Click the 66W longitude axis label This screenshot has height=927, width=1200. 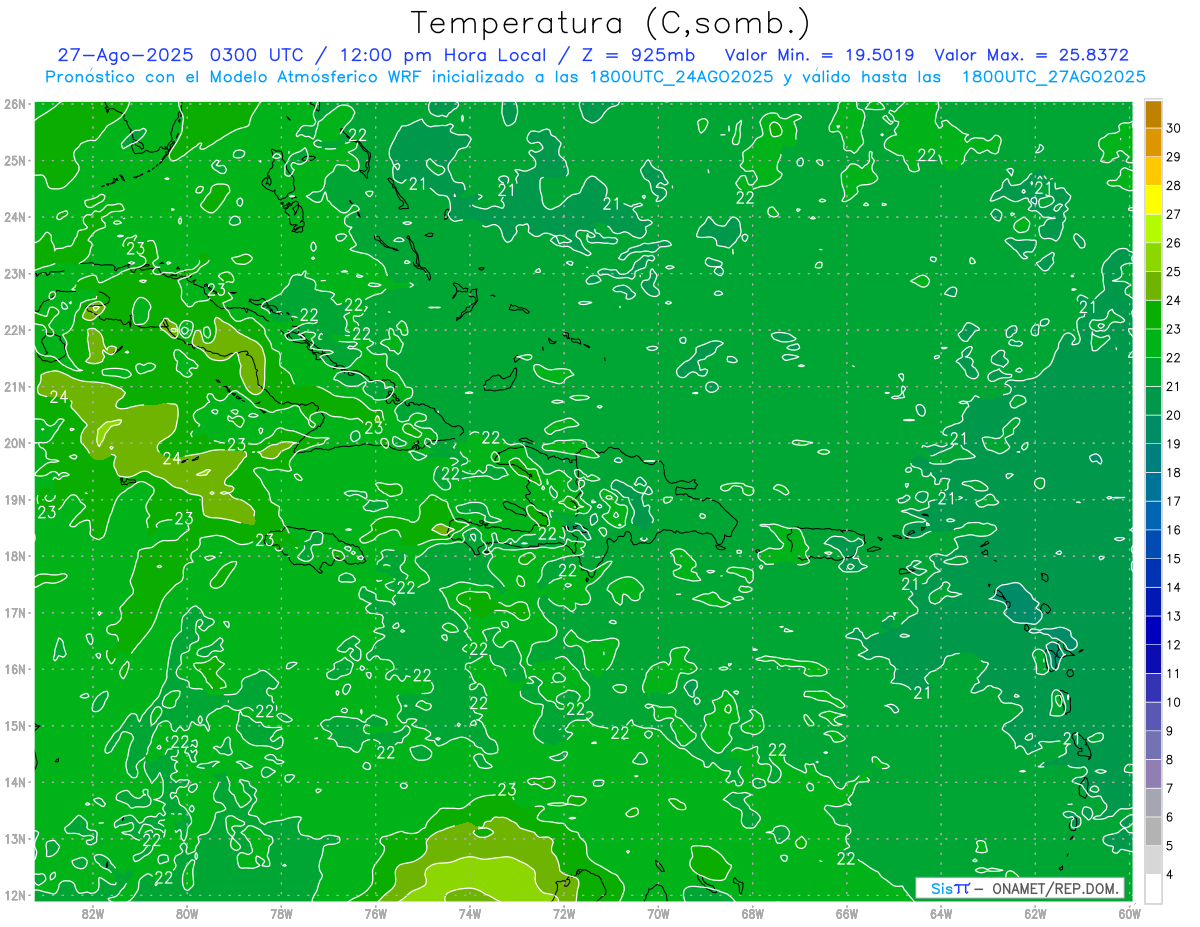847,913
